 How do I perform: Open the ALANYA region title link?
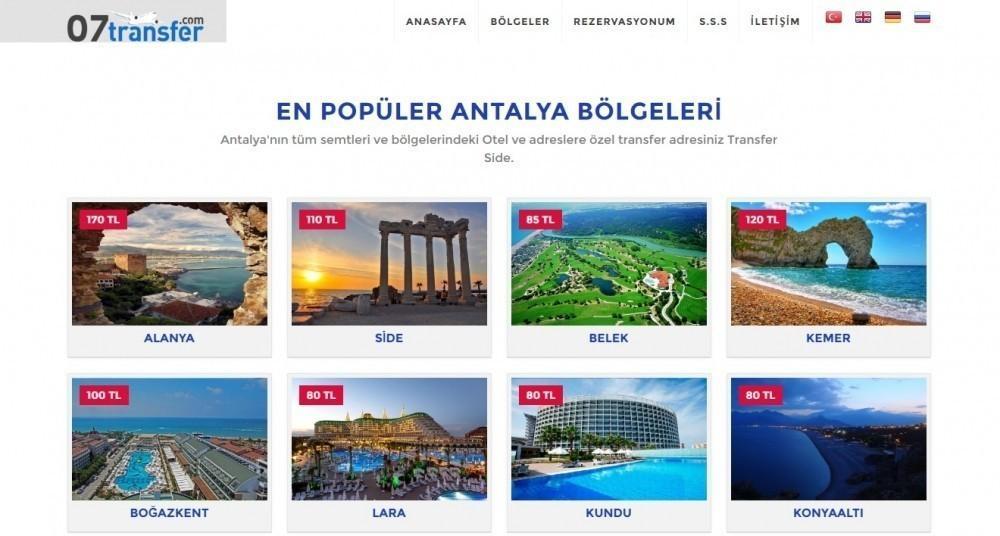169,338
